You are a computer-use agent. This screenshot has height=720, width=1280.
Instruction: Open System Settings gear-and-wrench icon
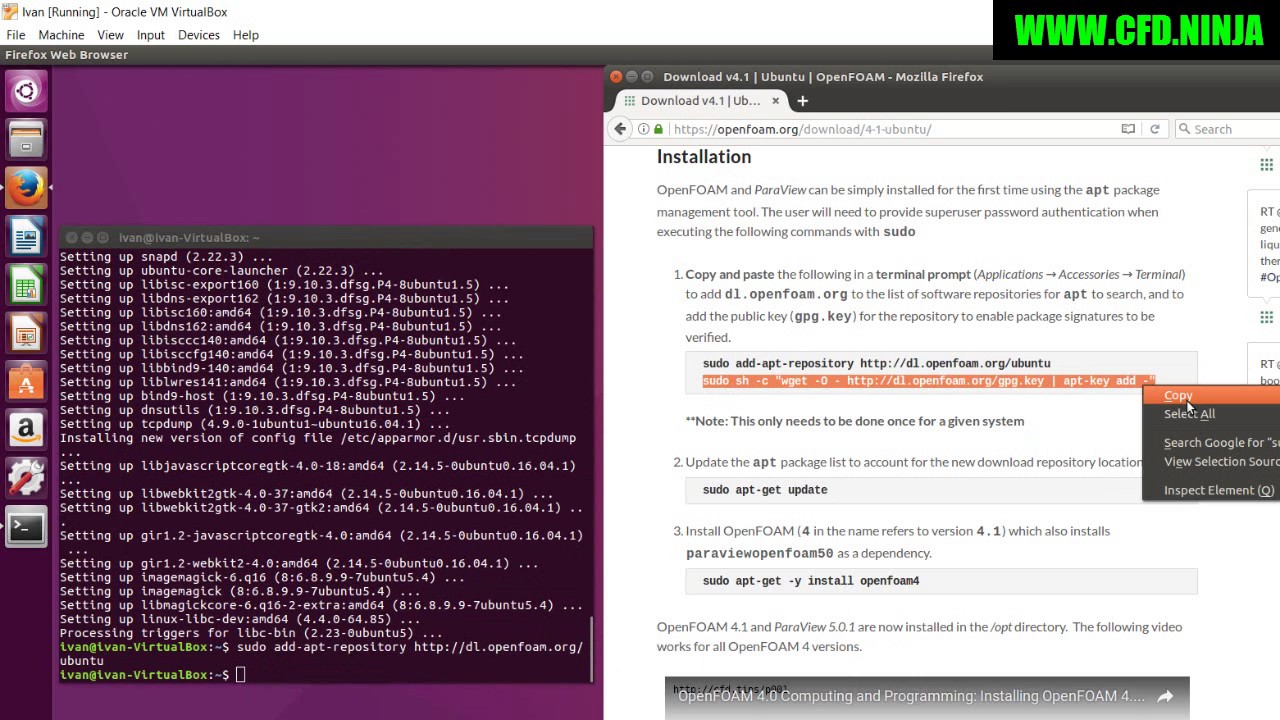click(26, 479)
